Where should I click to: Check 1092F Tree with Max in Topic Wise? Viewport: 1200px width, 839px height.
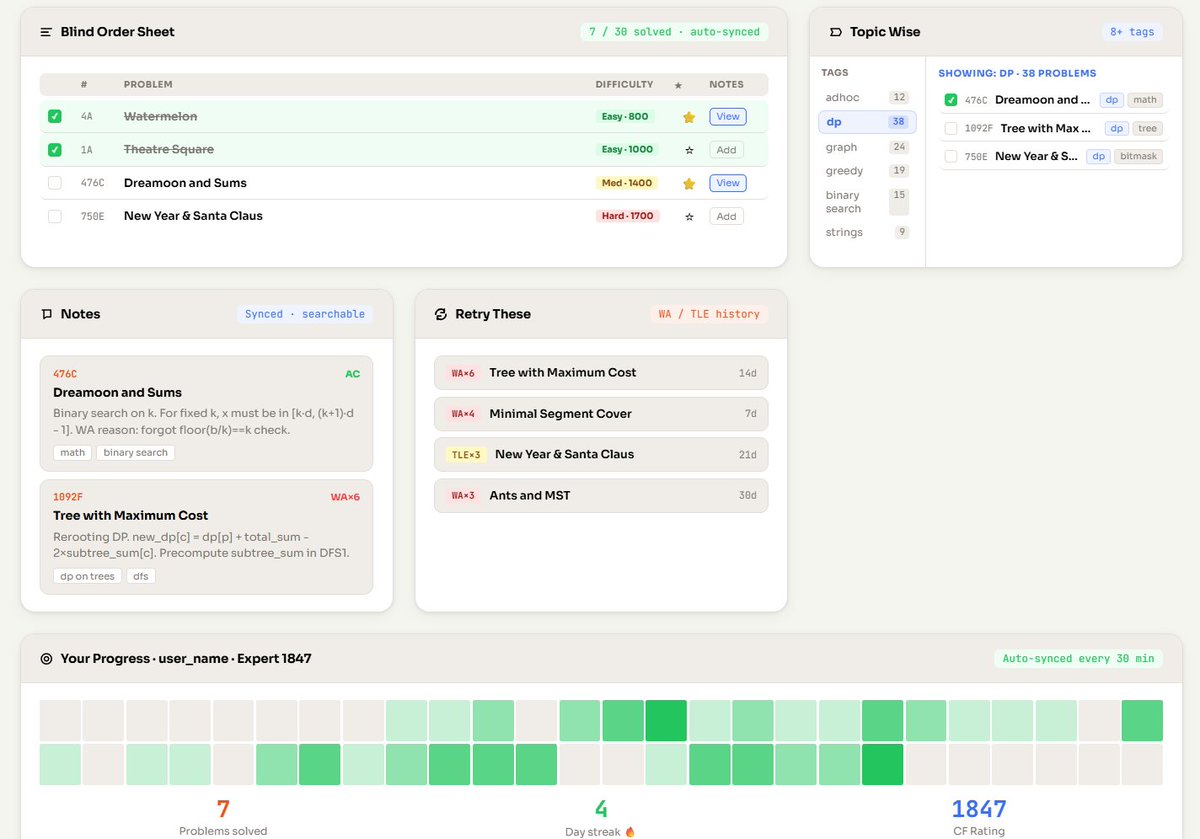point(951,128)
